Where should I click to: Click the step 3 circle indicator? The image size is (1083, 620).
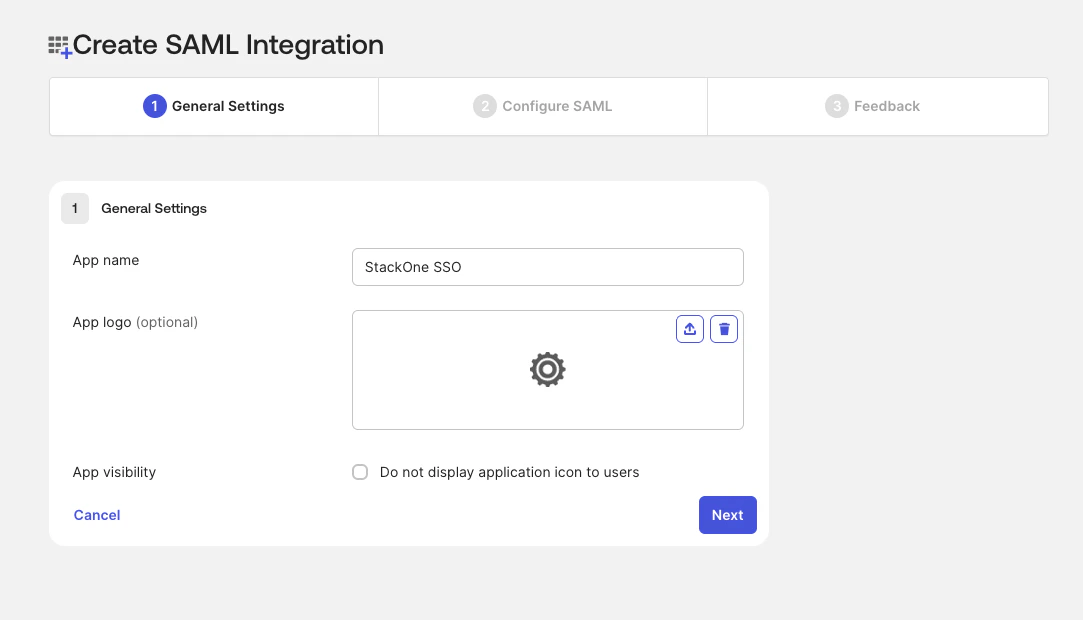[835, 106]
